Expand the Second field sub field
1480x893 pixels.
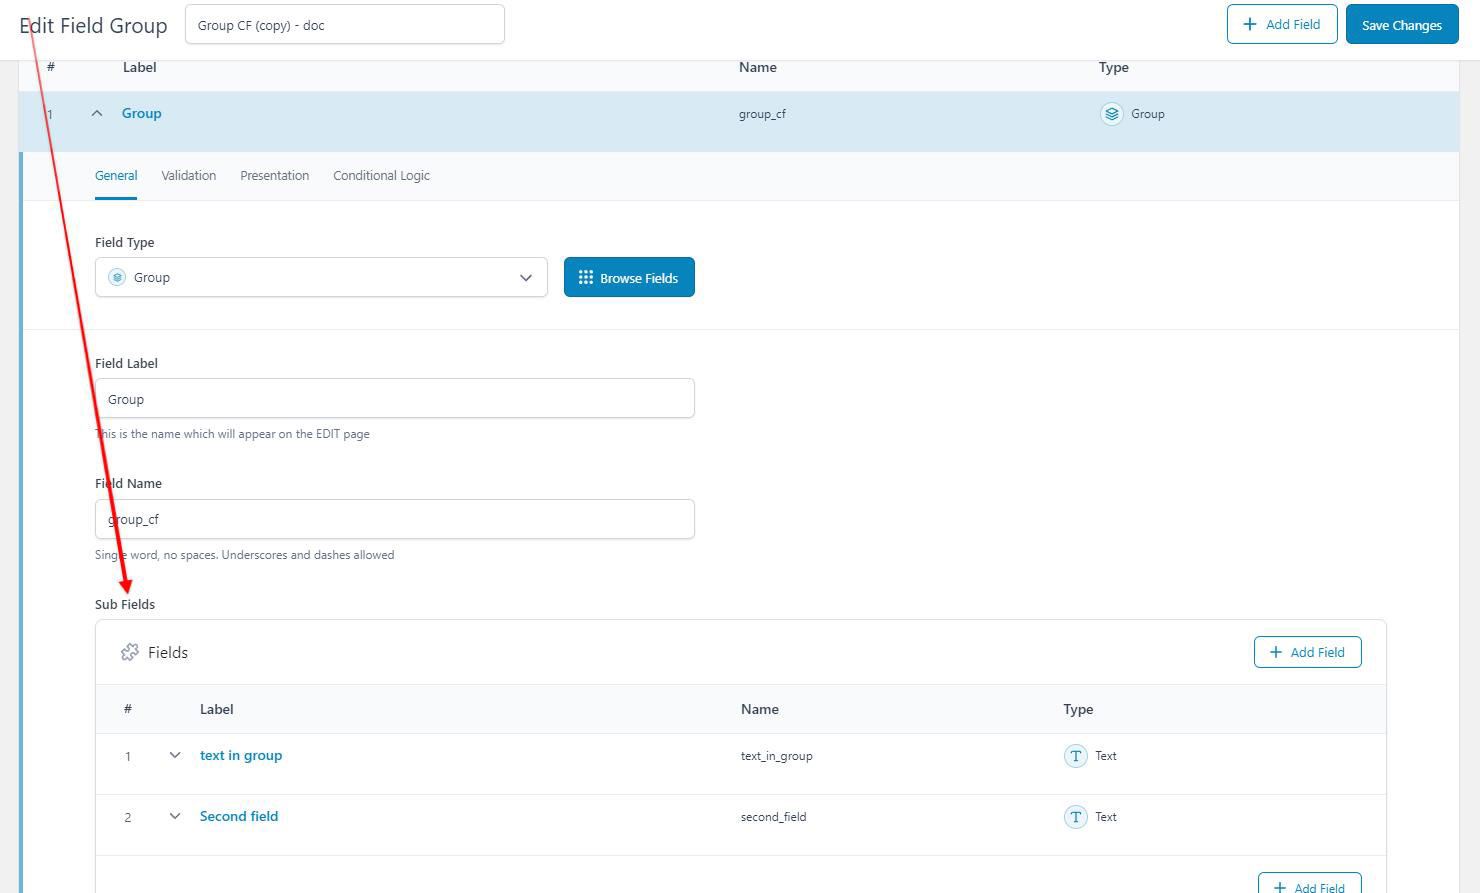(175, 817)
